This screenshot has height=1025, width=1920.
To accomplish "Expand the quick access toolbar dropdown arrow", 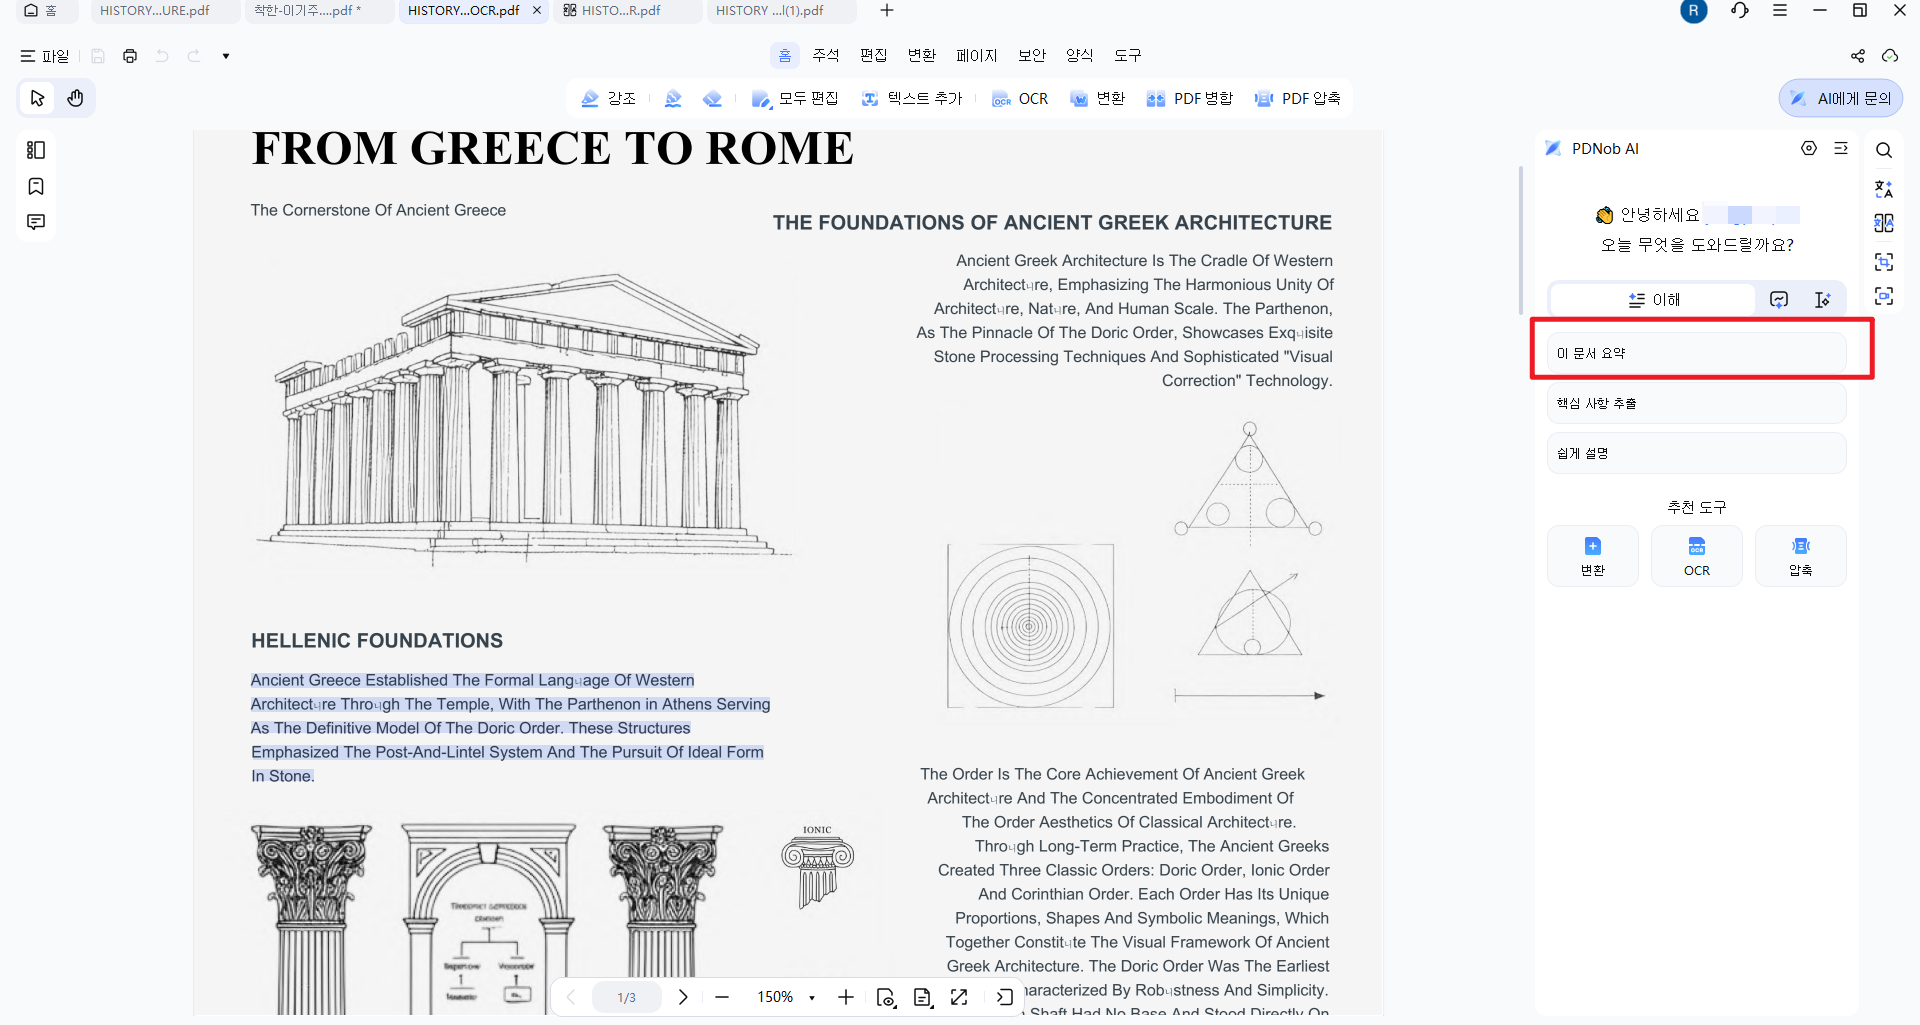I will 226,56.
